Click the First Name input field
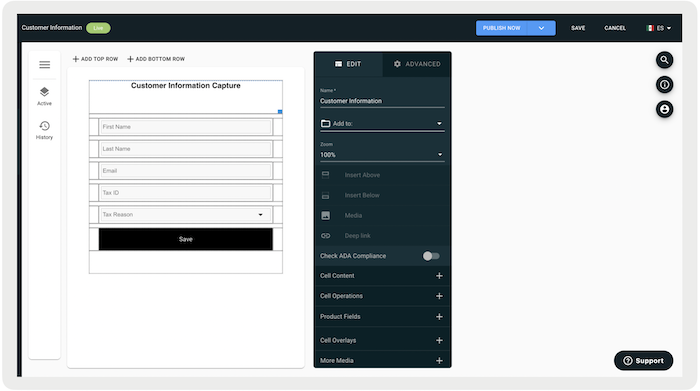 tap(185, 127)
